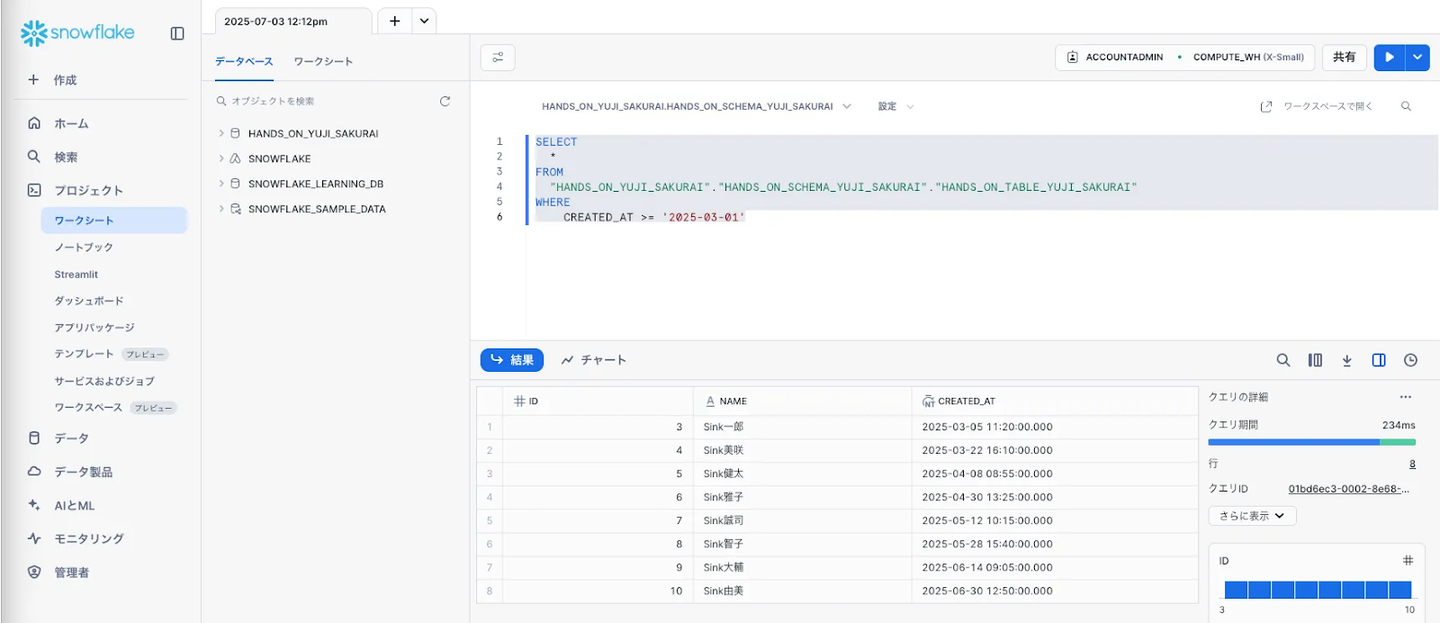Switch to the チャート view
Screen dimensions: 1440x623
coord(594,360)
